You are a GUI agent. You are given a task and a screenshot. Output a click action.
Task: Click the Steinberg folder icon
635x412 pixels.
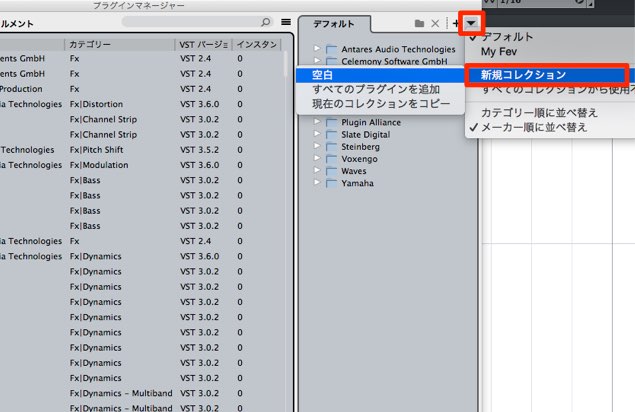tap(332, 147)
